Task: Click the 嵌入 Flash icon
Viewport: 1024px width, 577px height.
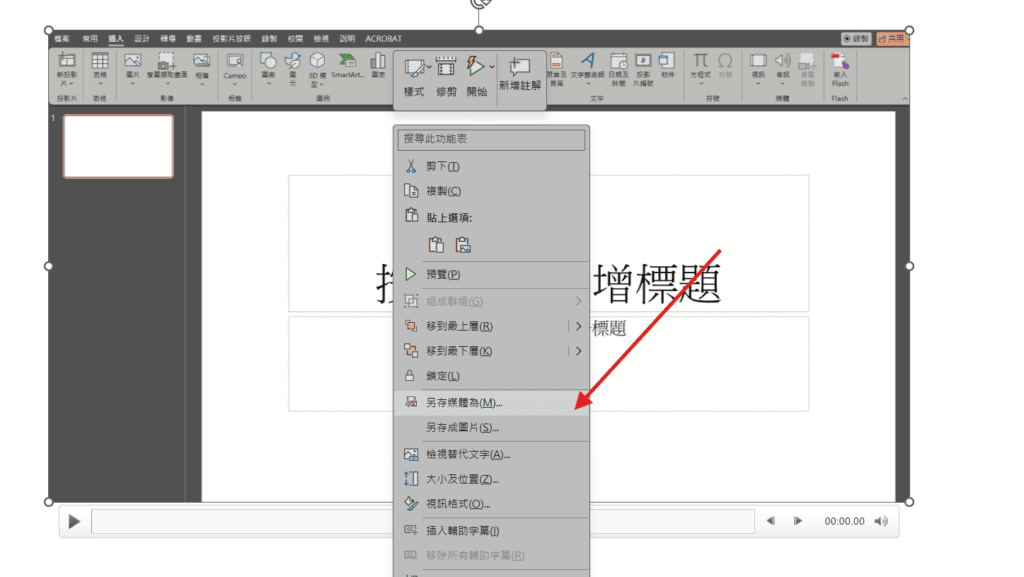Action: [840, 65]
